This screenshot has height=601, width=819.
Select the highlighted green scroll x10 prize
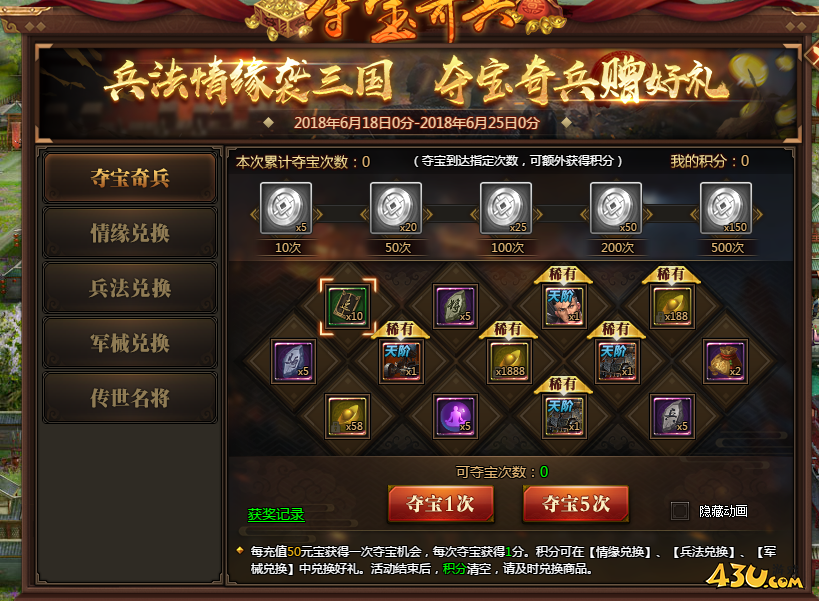coord(348,306)
